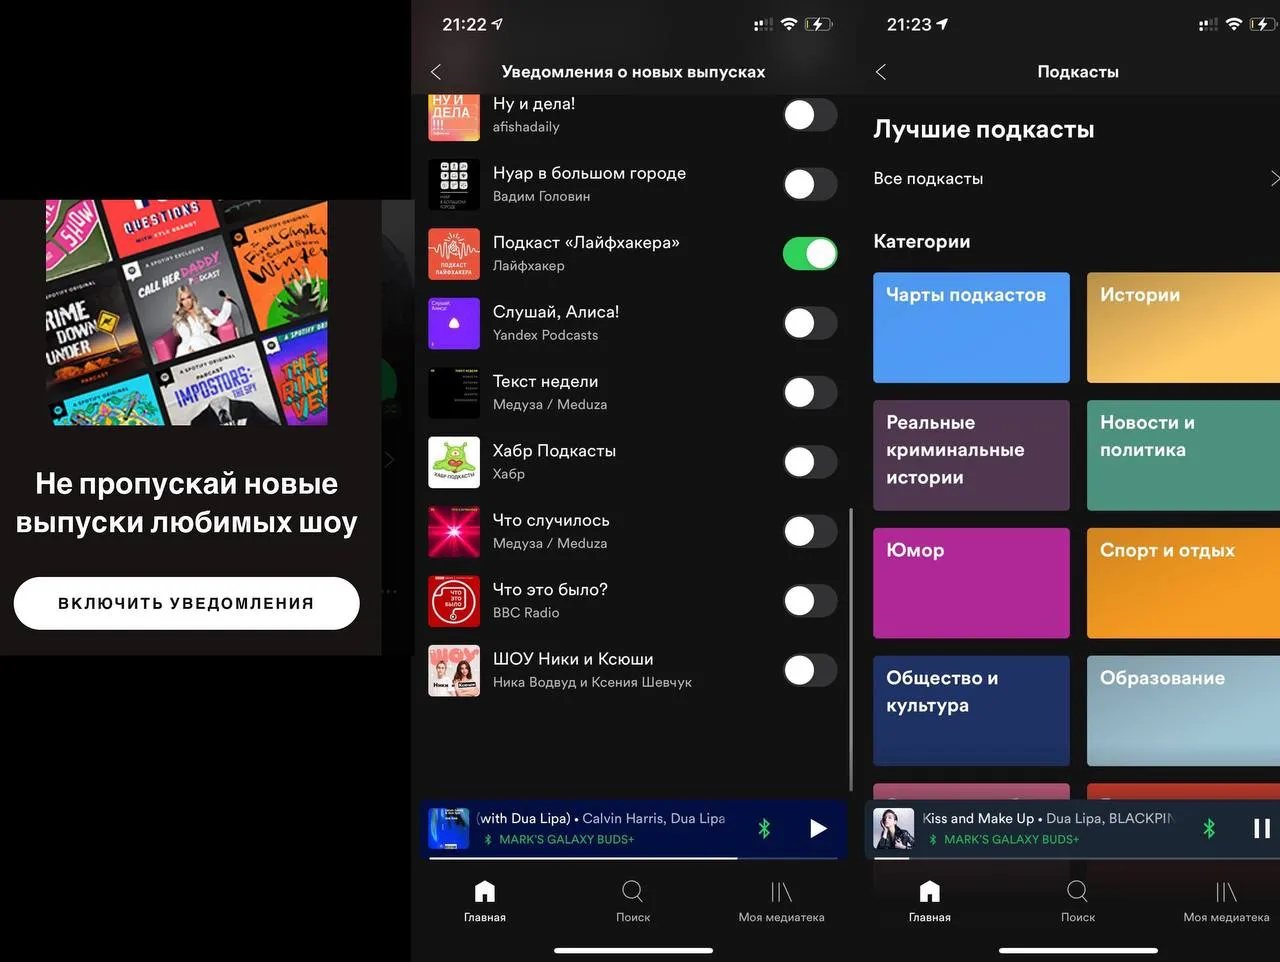
Task: Pause the Kiss and Make Up track
Action: coord(1262,828)
